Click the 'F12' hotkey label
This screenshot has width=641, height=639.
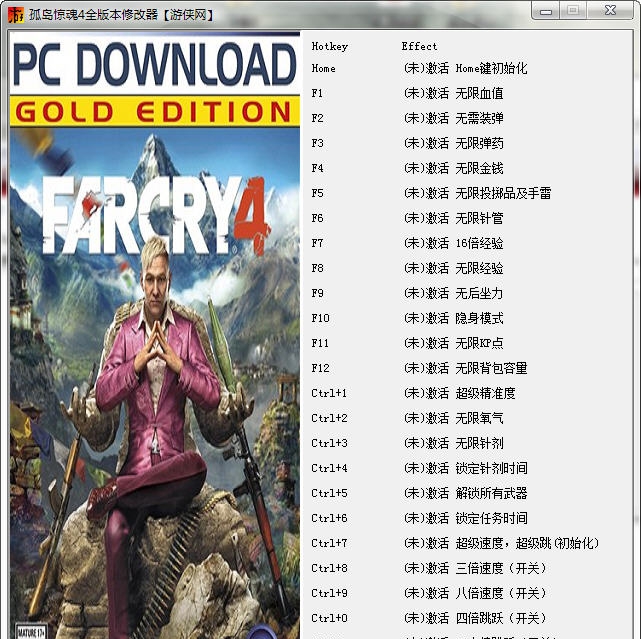[x=320, y=368]
